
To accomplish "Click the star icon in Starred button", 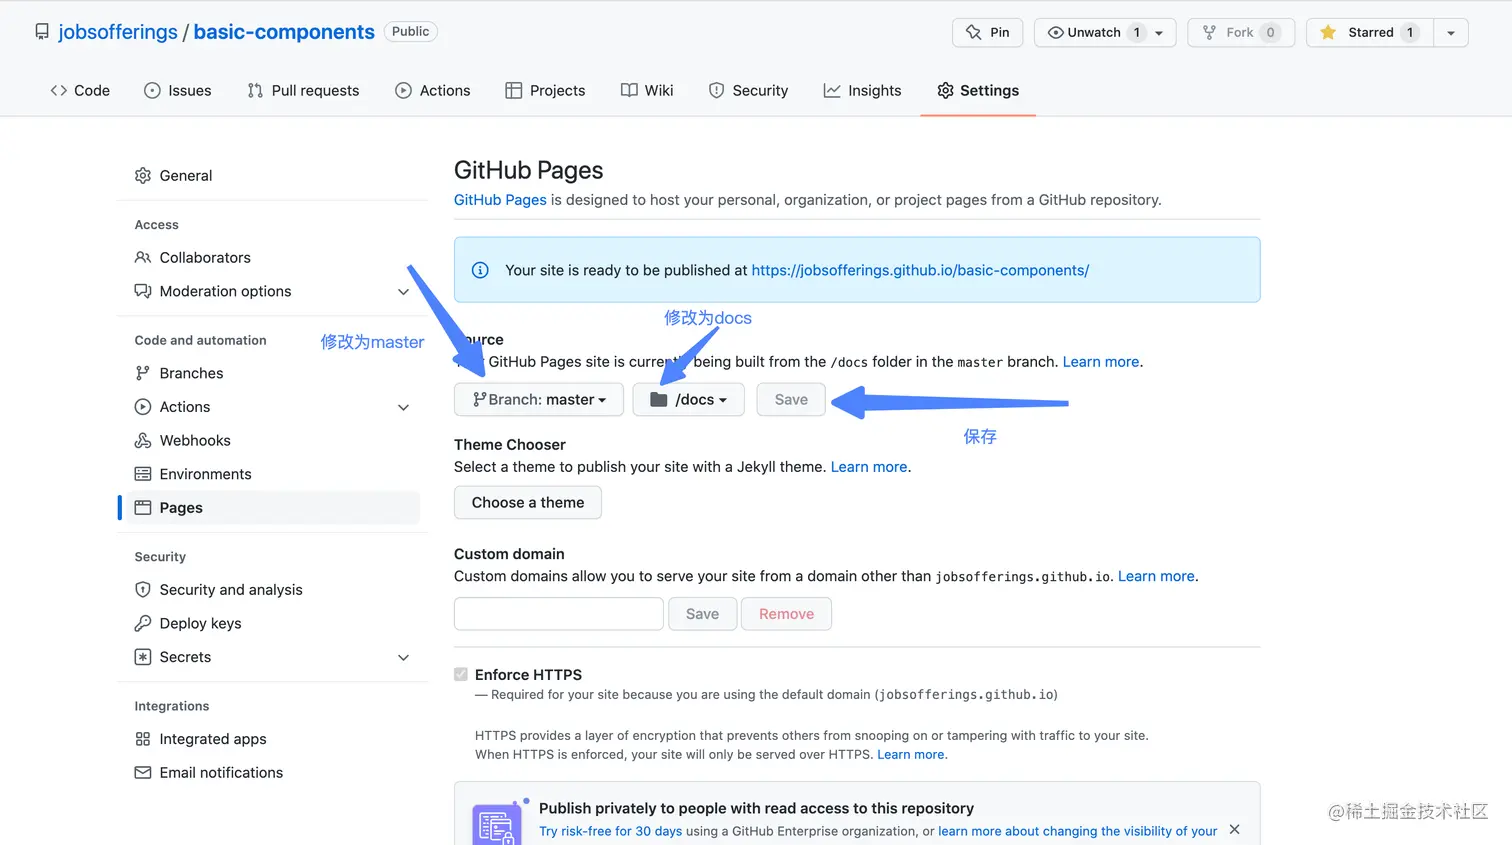I will [1328, 32].
